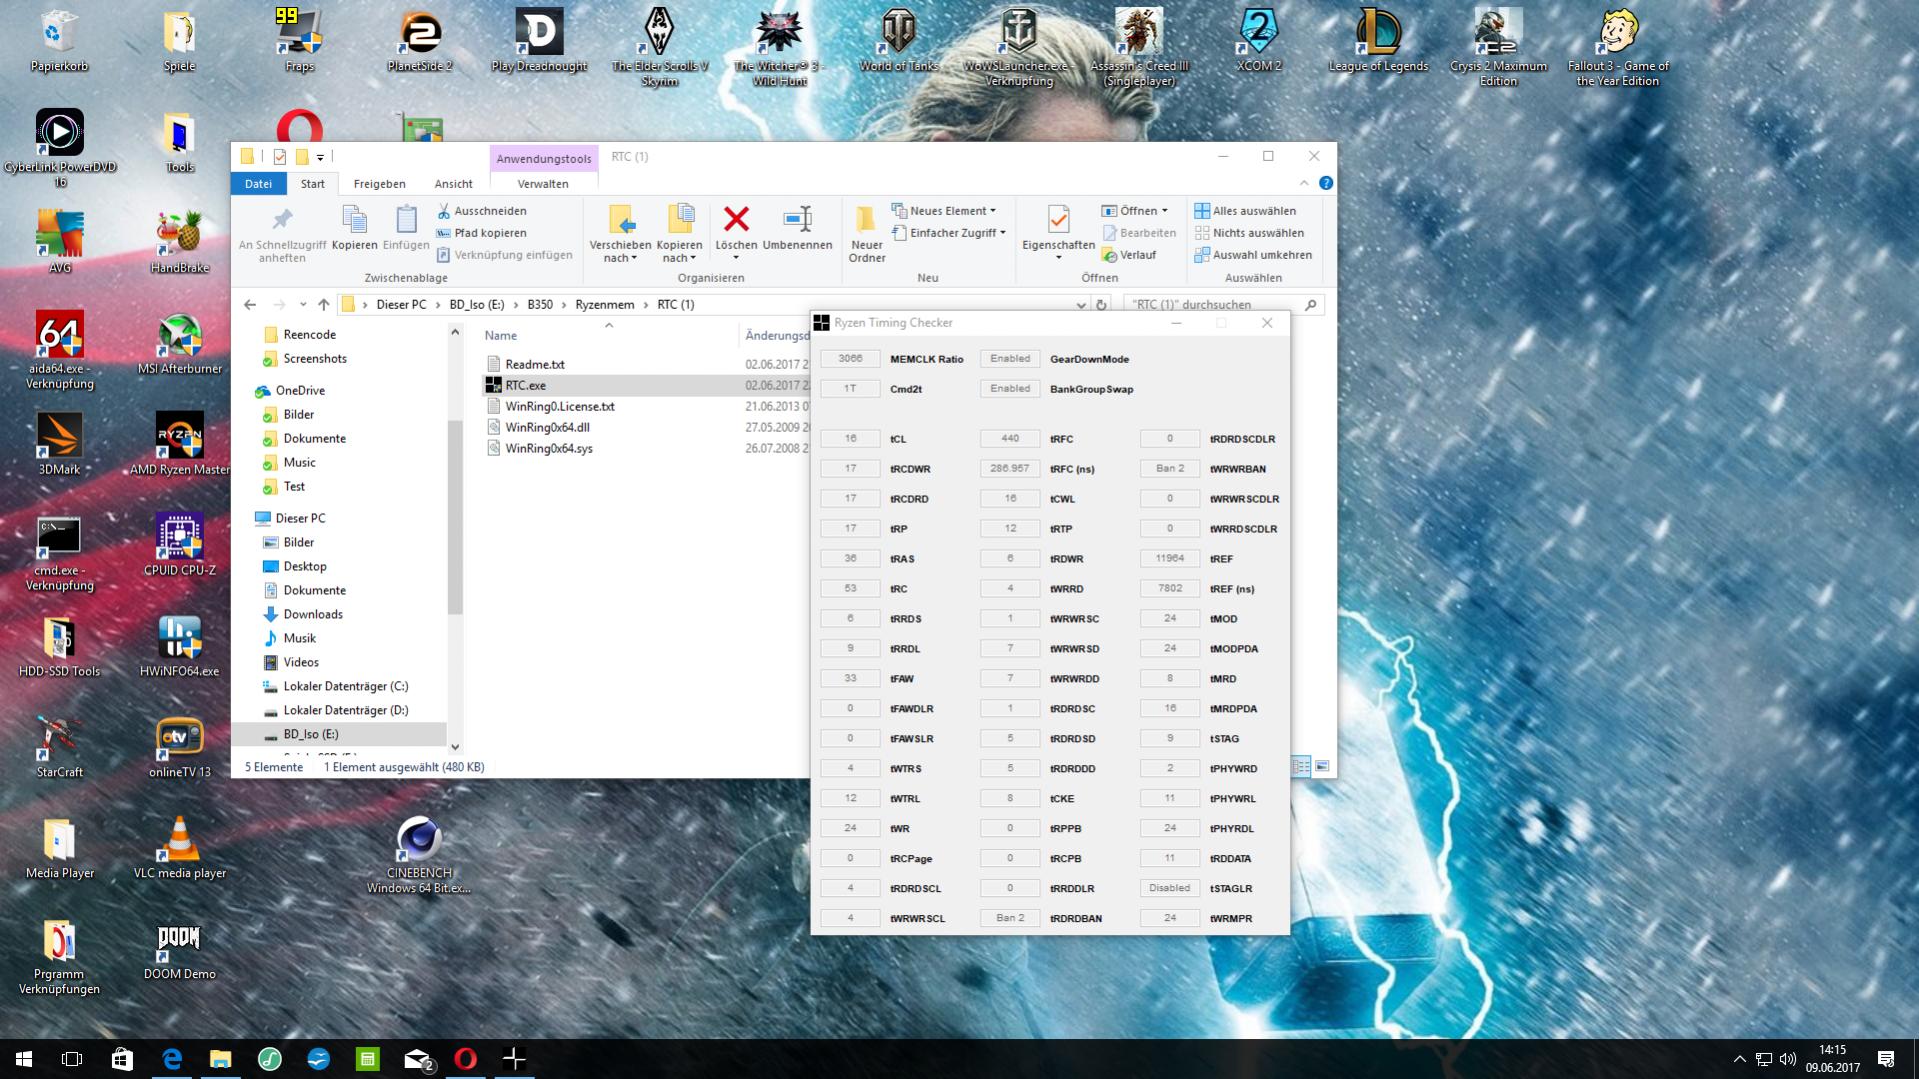Click the tCL value field in Ryzen Timing Checker
Screen dimensions: 1919x1079
click(x=850, y=439)
